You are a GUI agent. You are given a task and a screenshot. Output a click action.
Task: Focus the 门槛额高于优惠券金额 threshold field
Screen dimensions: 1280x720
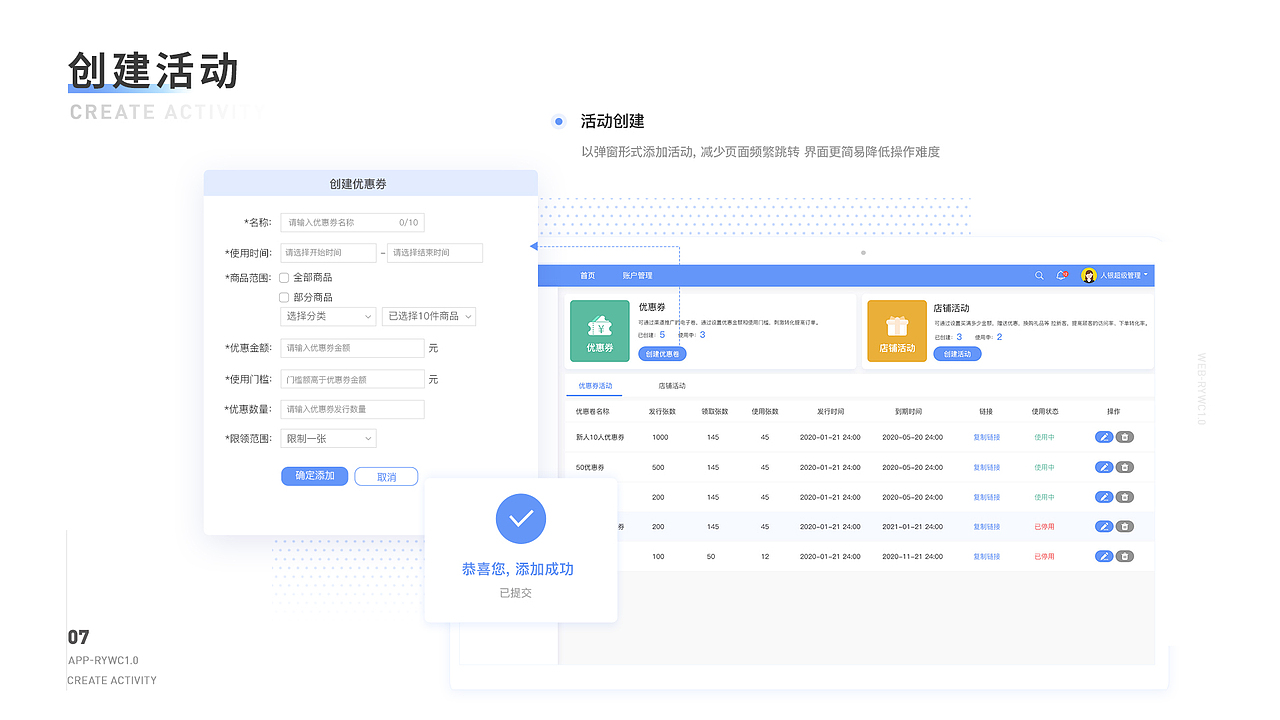click(x=352, y=379)
